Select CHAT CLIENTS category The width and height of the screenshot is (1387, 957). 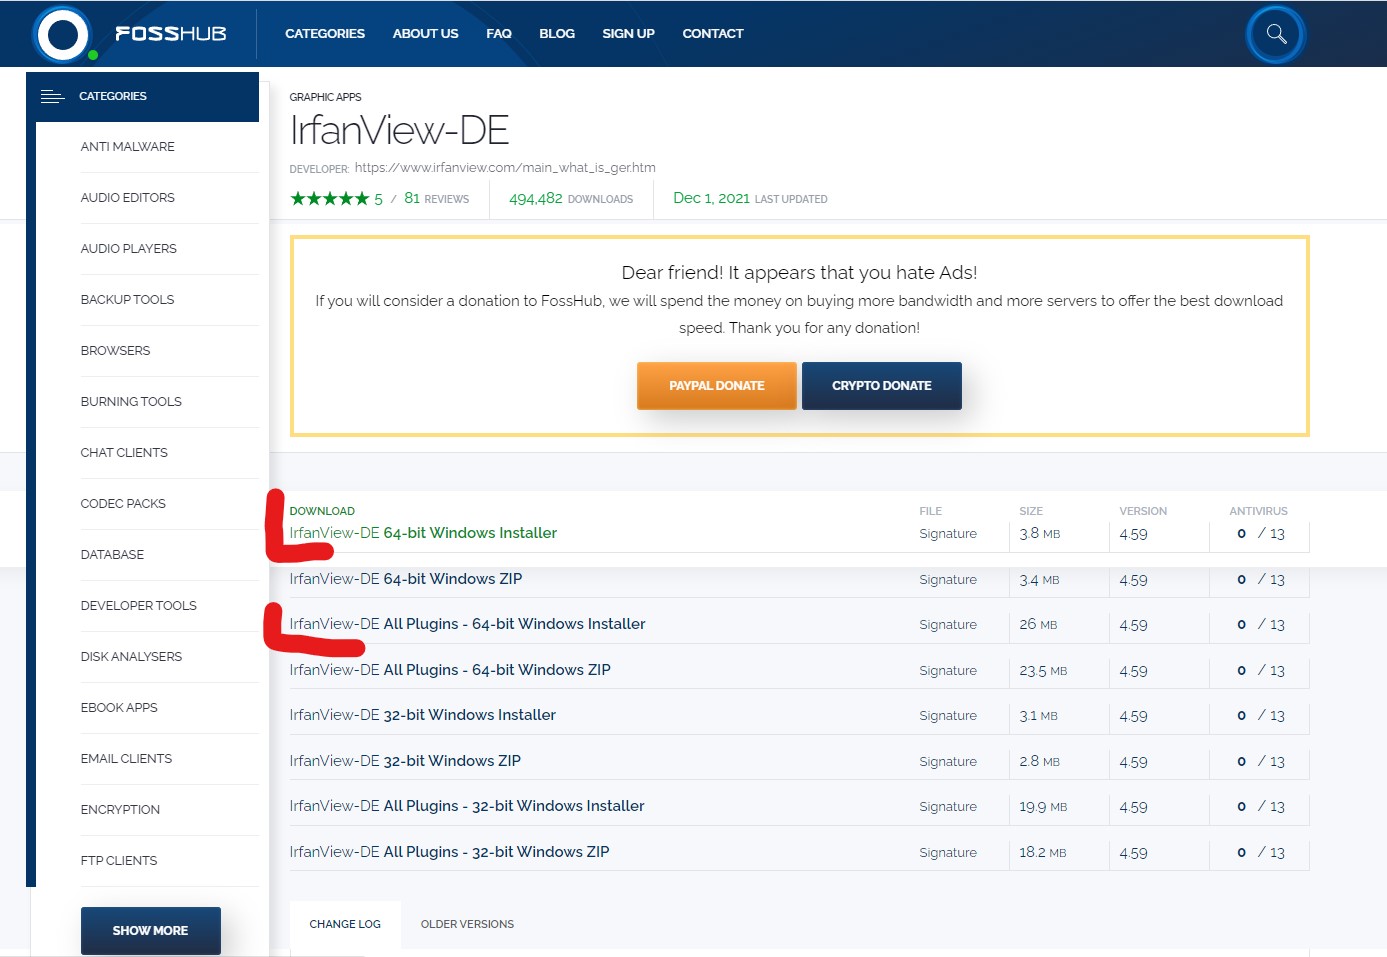(x=124, y=453)
